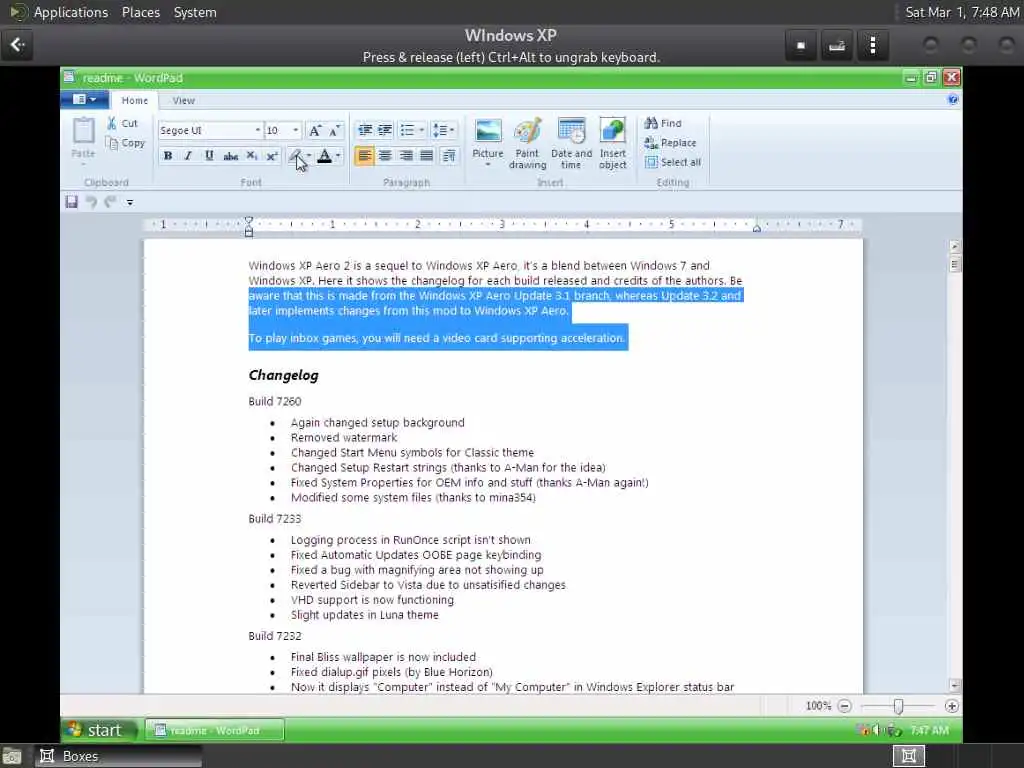1024x768 pixels.
Task: Click the text highlight color pen
Action: (x=295, y=156)
